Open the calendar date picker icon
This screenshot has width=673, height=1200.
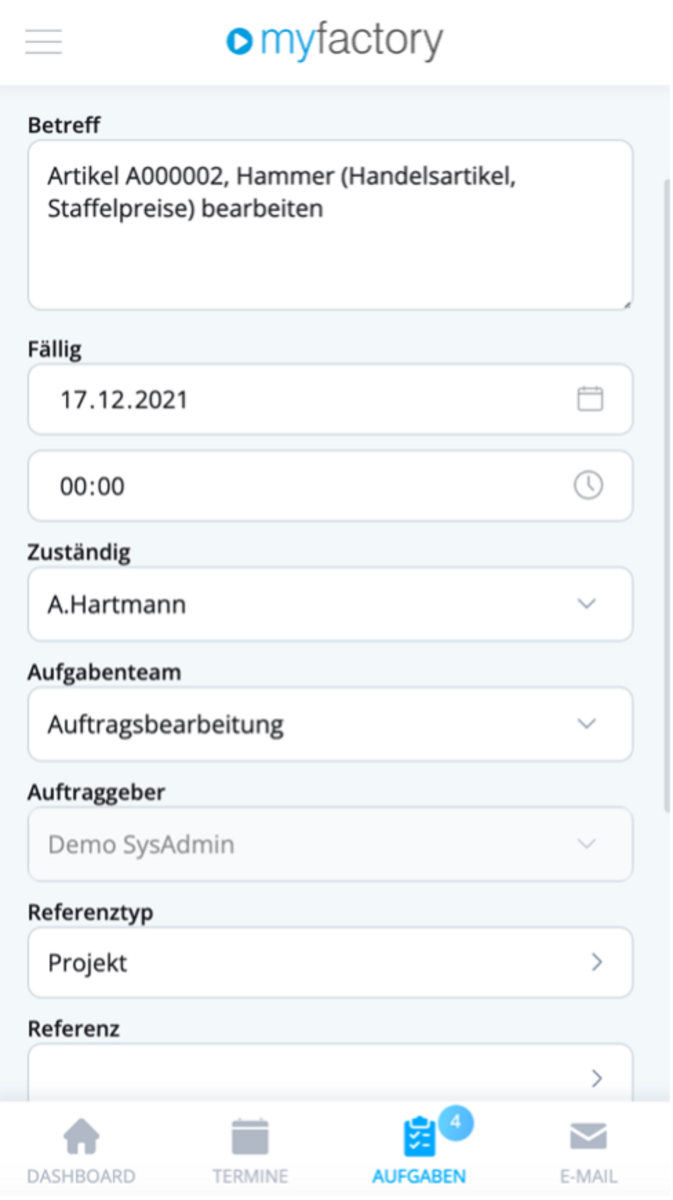(x=590, y=399)
